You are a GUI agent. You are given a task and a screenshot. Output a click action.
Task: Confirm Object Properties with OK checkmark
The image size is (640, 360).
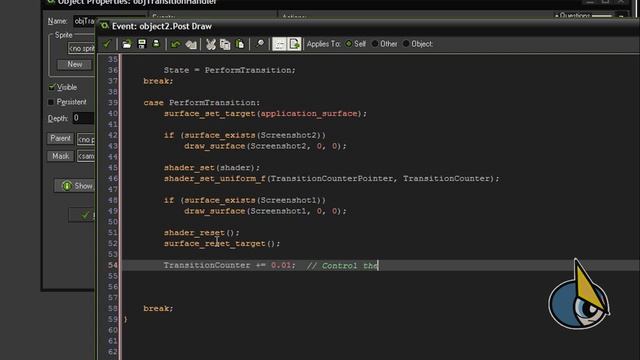coord(82,215)
